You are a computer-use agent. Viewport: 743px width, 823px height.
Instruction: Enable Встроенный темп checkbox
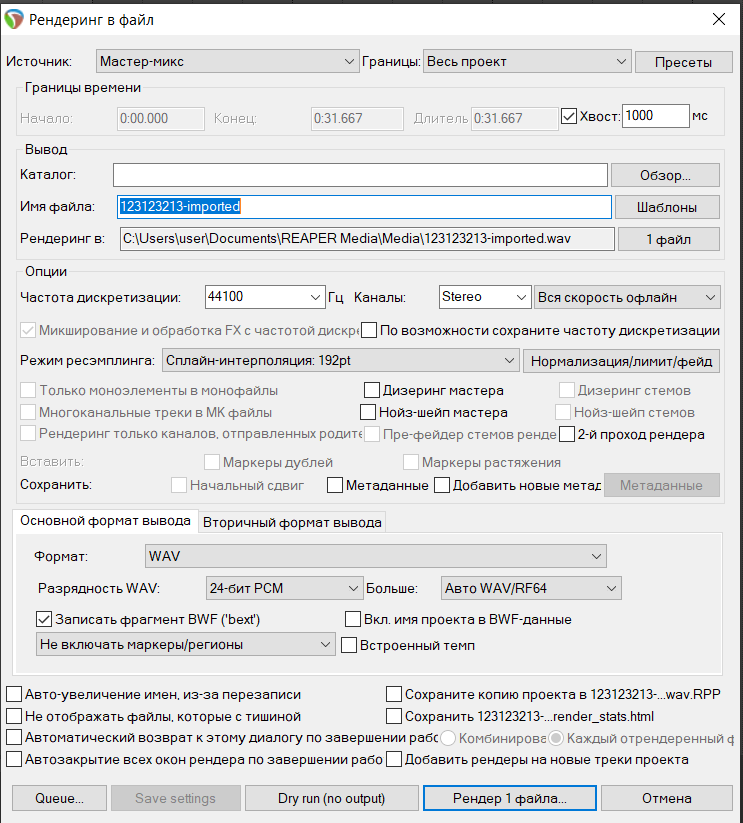coord(349,645)
